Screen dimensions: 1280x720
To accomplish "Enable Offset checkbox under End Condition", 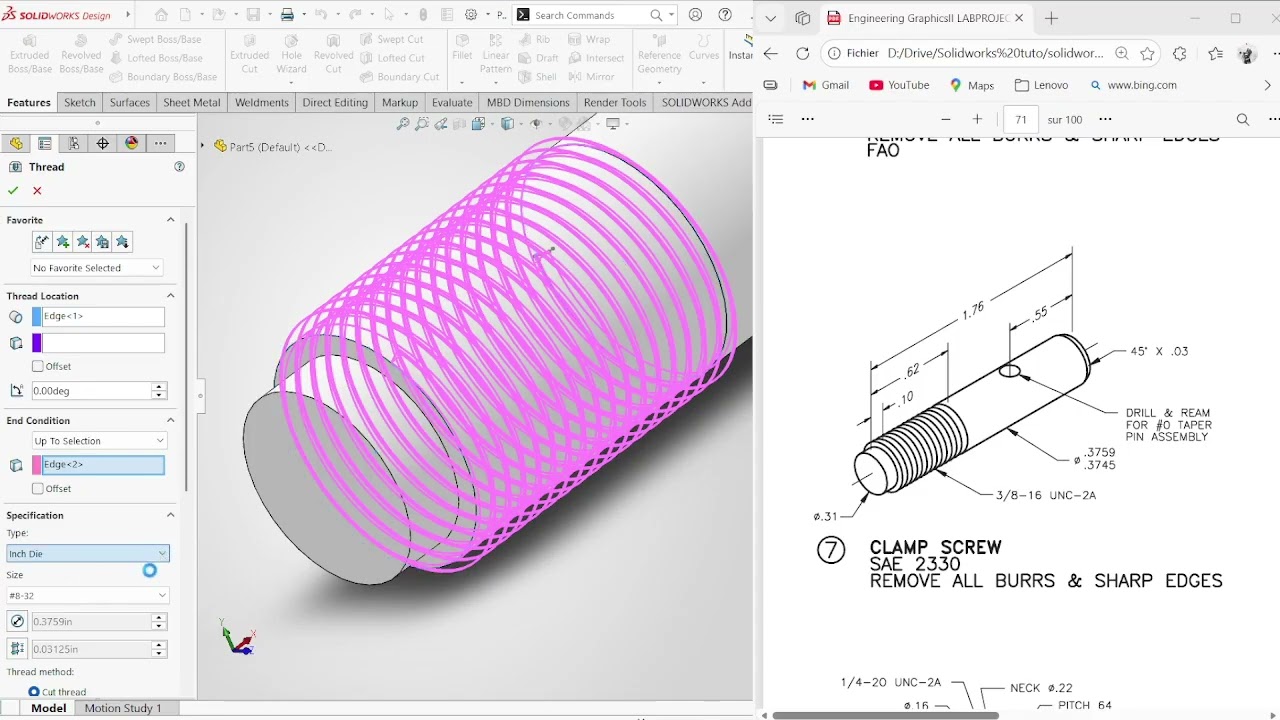I will [38, 489].
